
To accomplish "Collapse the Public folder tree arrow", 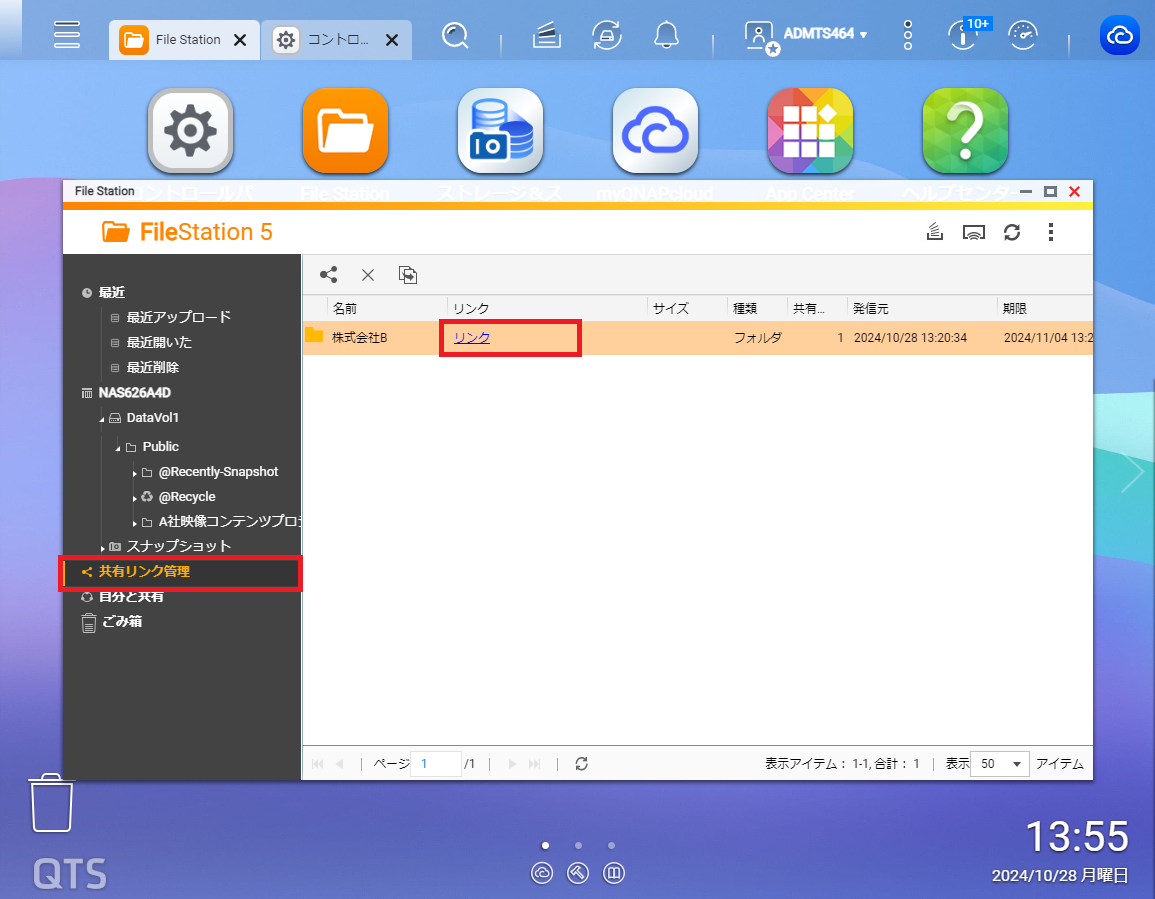I will click(x=118, y=448).
